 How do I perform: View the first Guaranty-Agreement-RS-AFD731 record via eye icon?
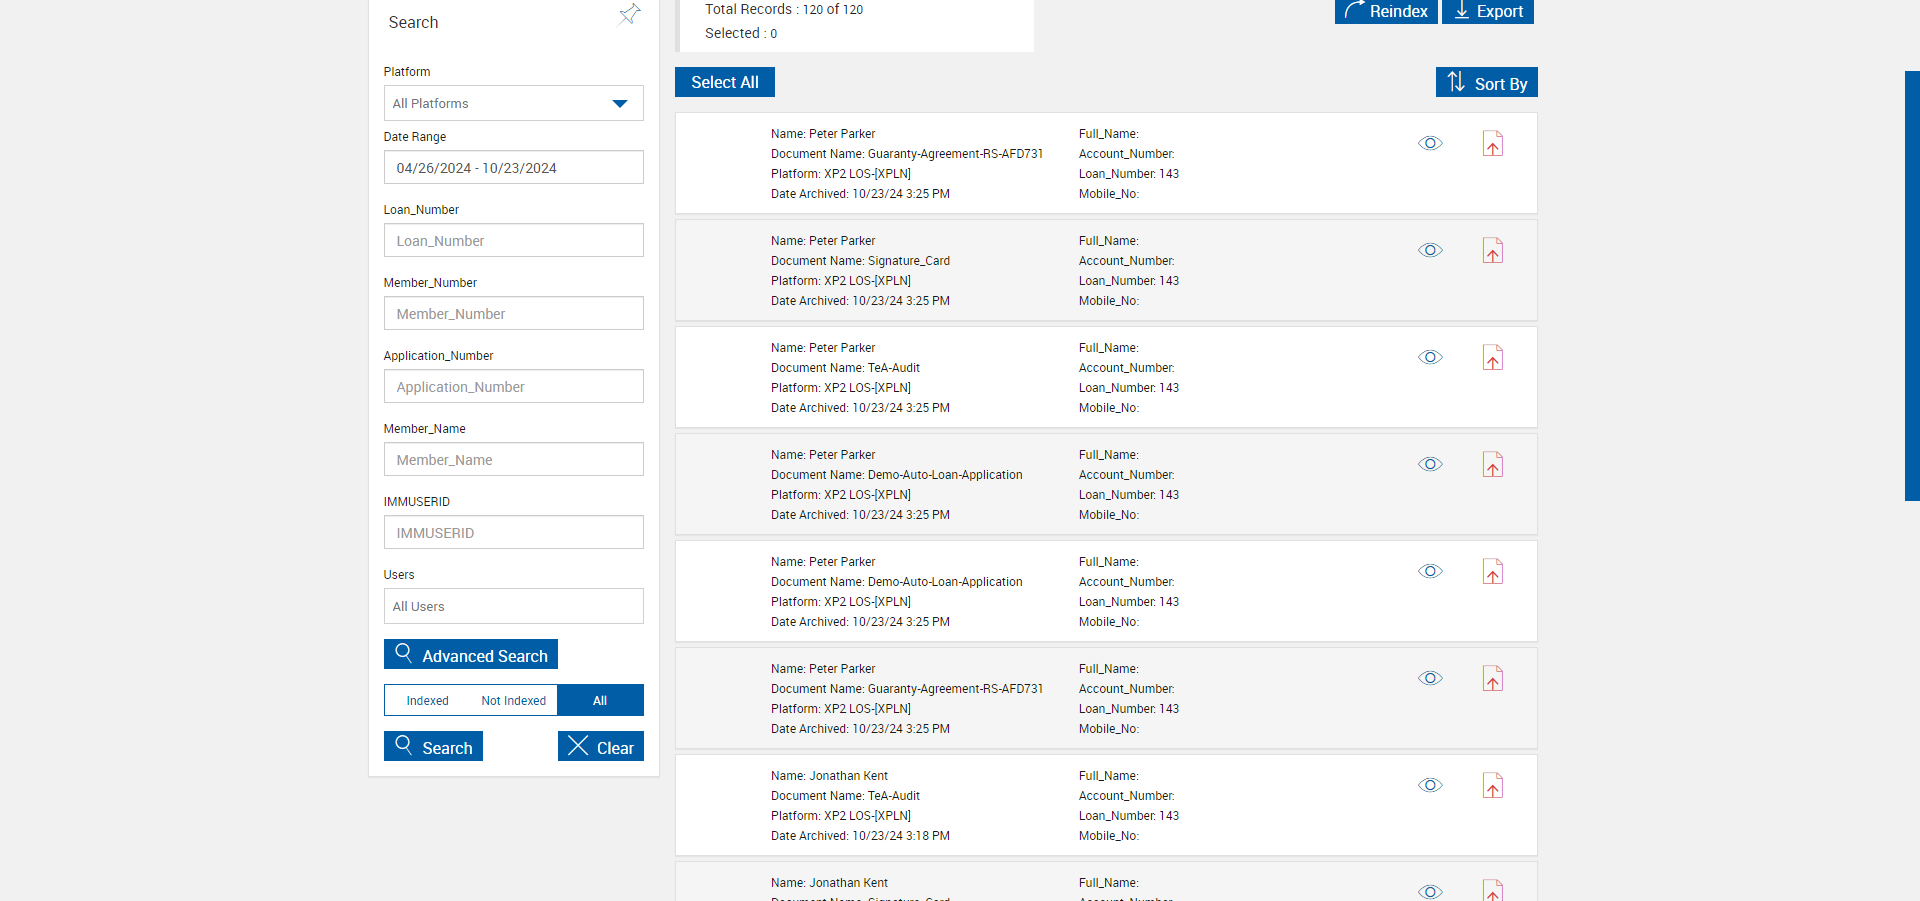click(x=1430, y=143)
